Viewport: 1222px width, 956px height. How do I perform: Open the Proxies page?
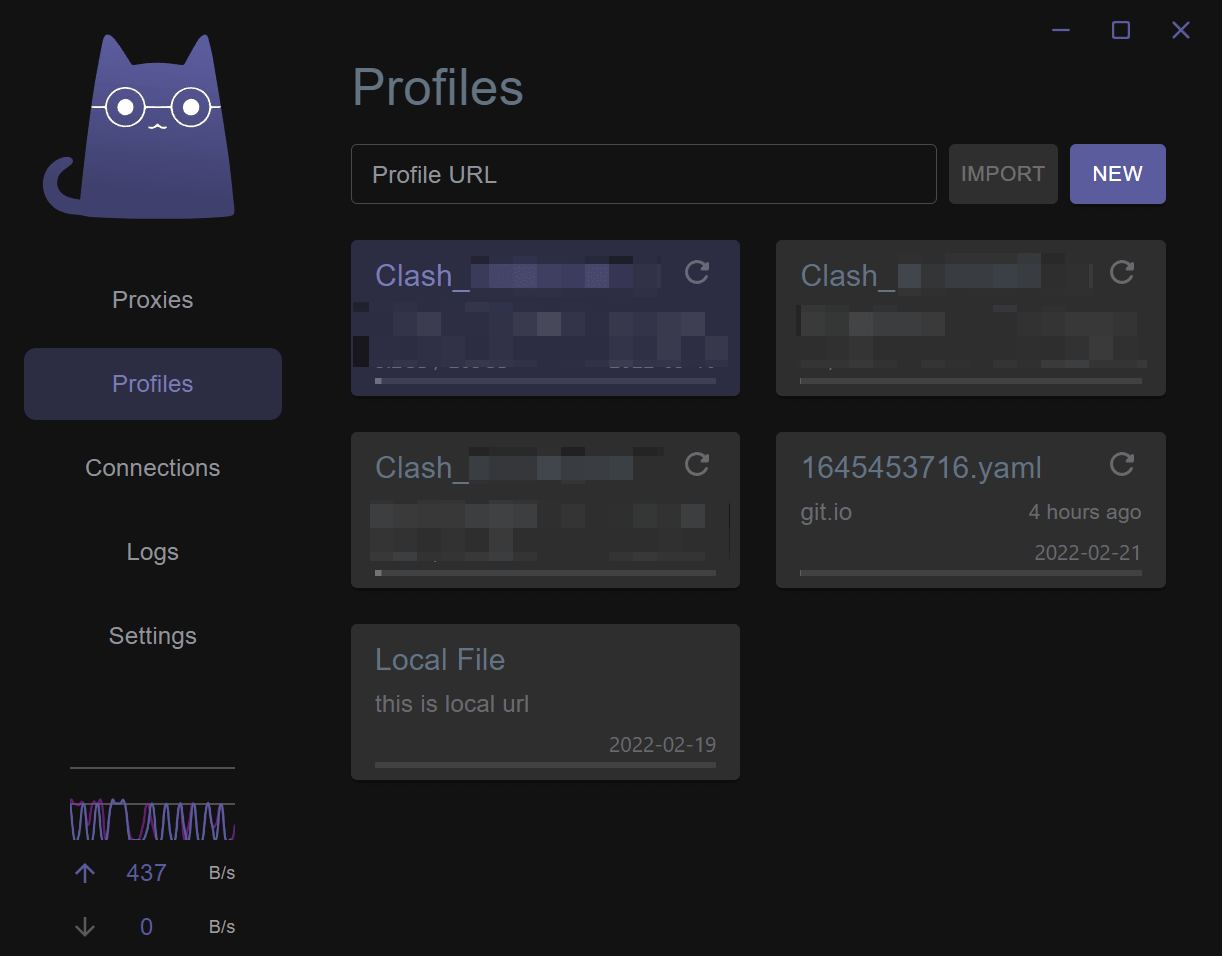coord(153,300)
